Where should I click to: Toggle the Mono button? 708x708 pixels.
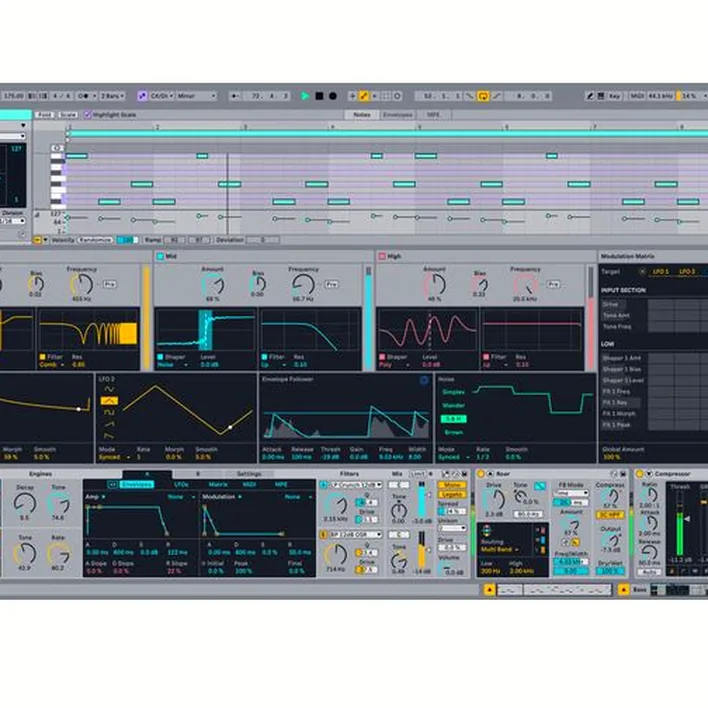[x=452, y=485]
